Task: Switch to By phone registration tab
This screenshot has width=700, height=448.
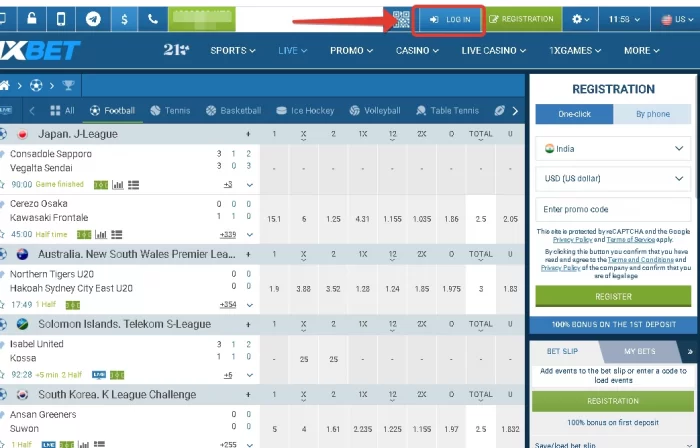Action: coord(652,114)
